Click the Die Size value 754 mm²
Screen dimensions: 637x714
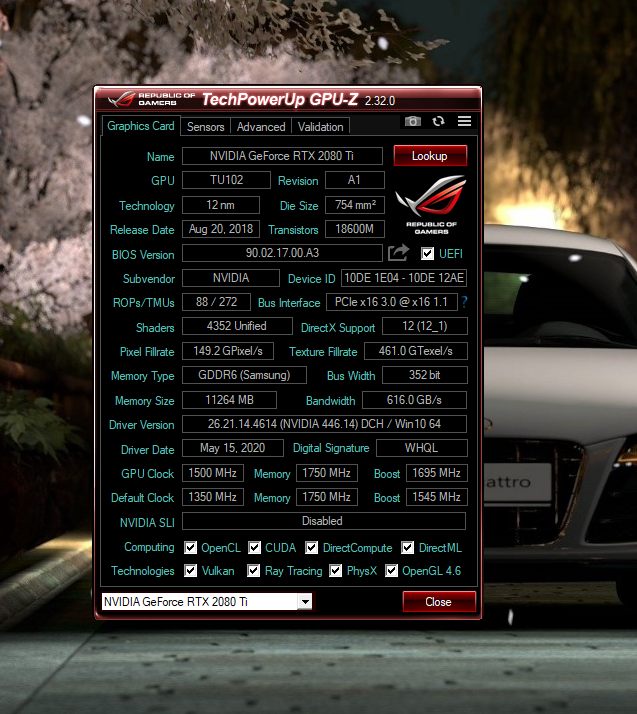coord(355,205)
